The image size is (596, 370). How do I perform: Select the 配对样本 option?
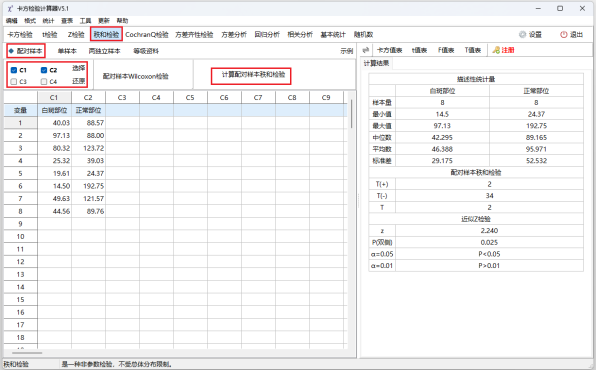tap(25, 51)
